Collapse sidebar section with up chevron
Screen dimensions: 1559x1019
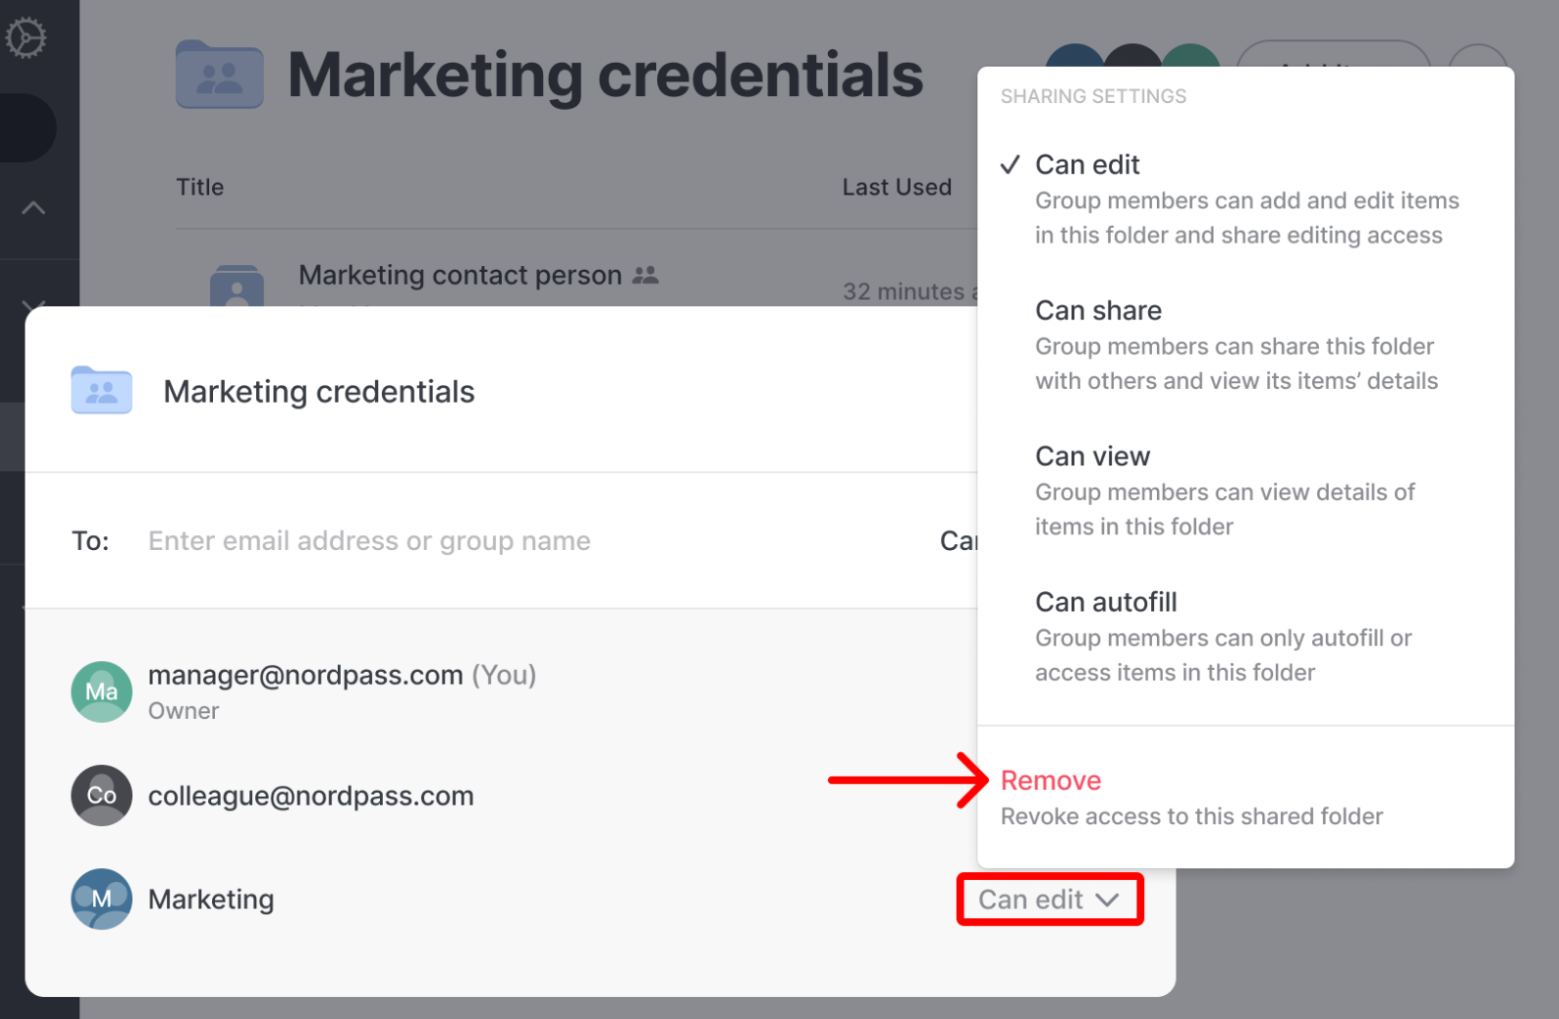pos(34,208)
